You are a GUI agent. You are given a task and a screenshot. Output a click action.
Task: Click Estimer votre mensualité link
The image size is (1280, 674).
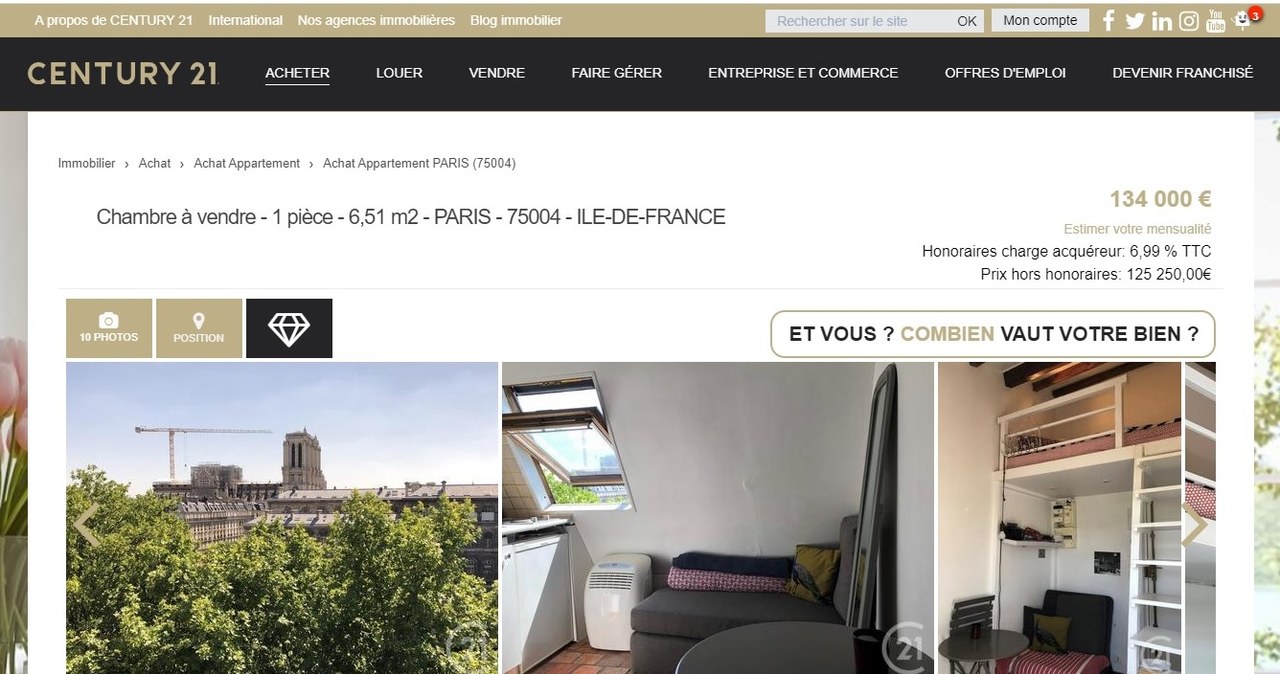(1137, 229)
